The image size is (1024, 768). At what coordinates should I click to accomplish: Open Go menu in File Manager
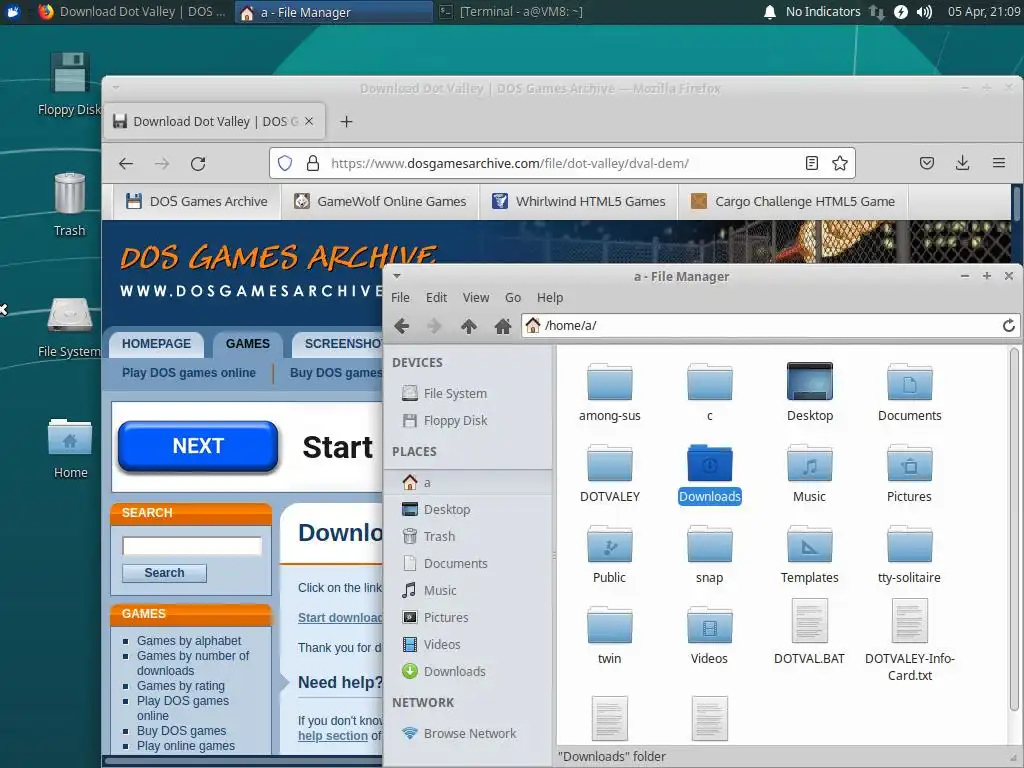click(513, 298)
